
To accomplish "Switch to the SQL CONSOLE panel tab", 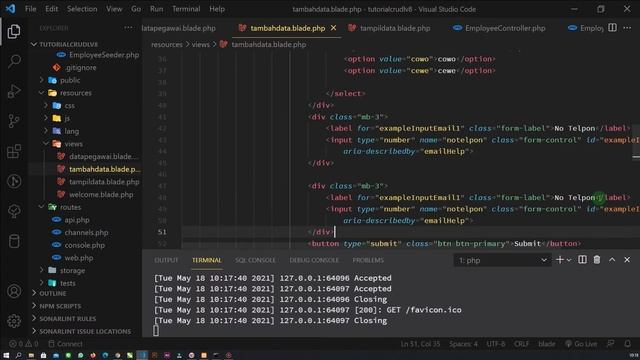I will pyautogui.click(x=255, y=260).
